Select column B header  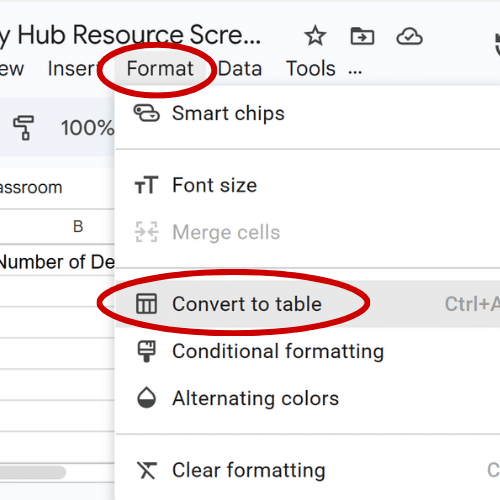tap(78, 227)
